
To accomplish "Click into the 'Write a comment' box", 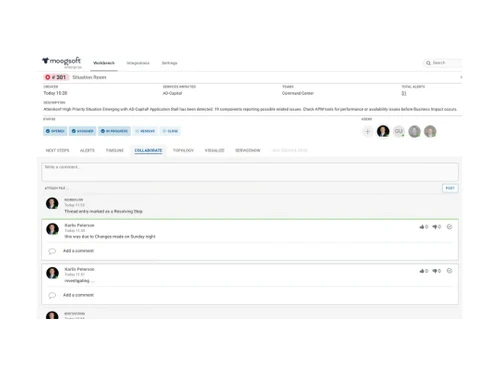I will coord(250,172).
